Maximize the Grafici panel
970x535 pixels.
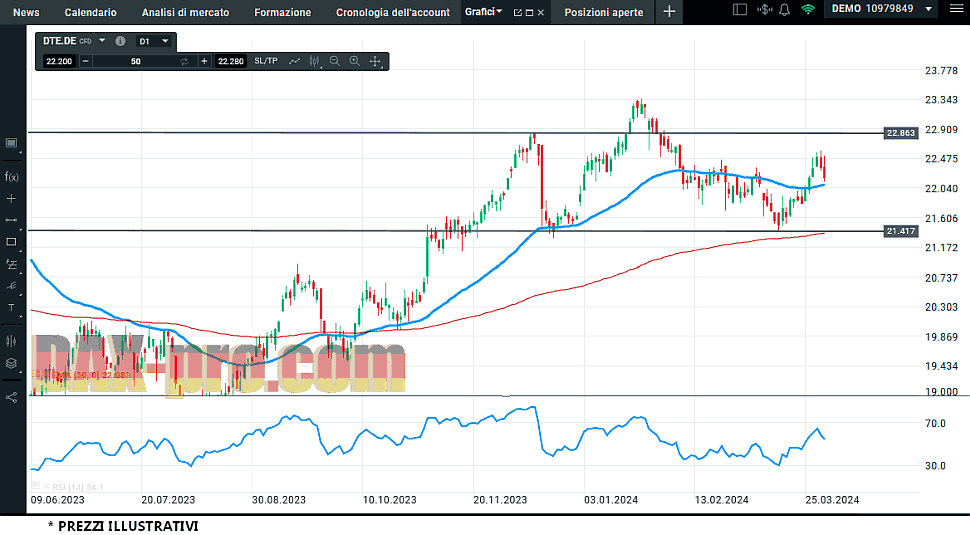[x=530, y=12]
